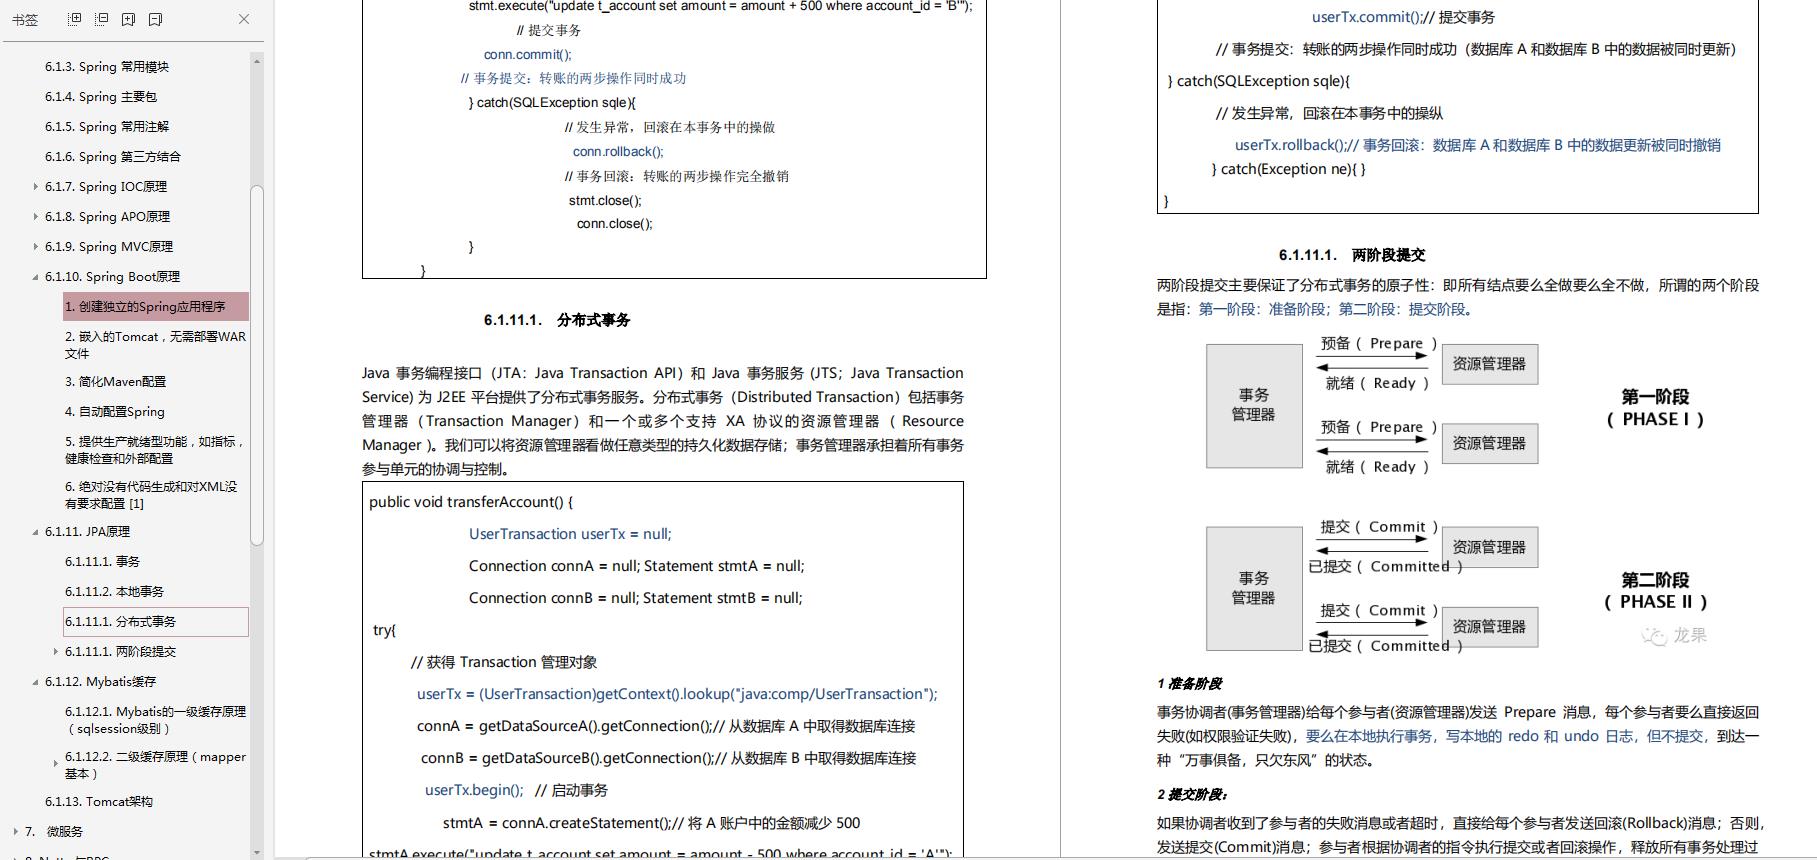
Task: Click the bookmark panel scrollbar thumb
Action: pos(257,365)
